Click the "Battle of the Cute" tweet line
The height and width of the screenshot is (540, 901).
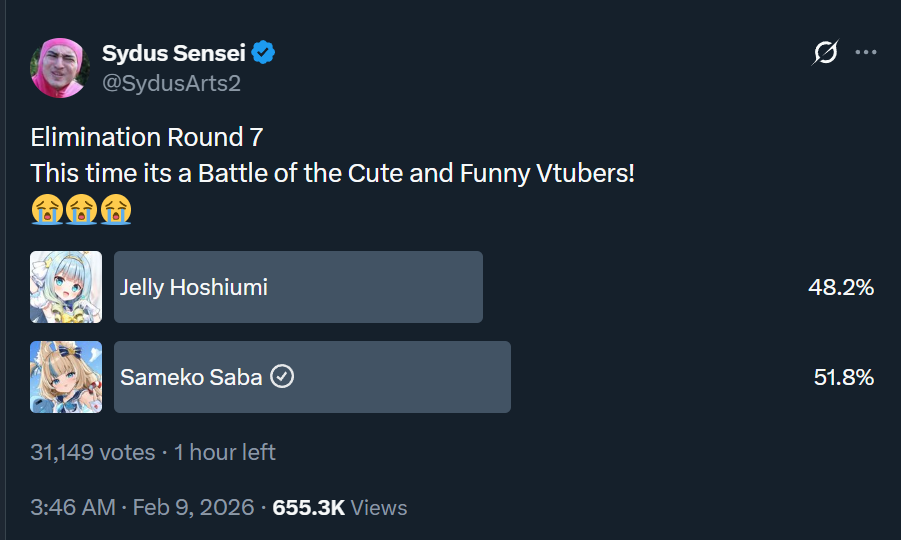pyautogui.click(x=332, y=173)
